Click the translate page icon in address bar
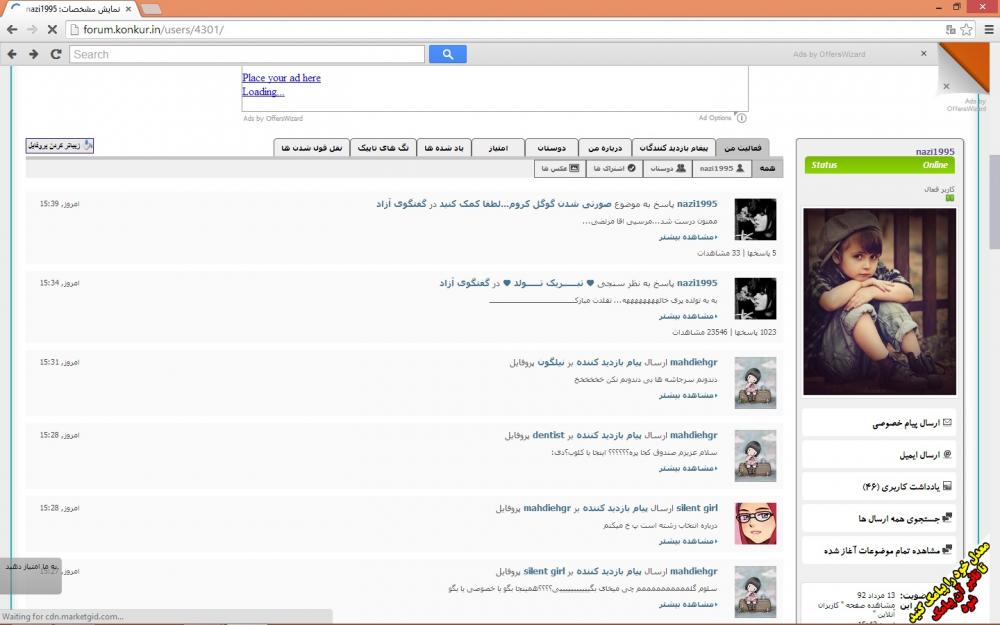Viewport: 1000px width, 625px height. [x=950, y=29]
